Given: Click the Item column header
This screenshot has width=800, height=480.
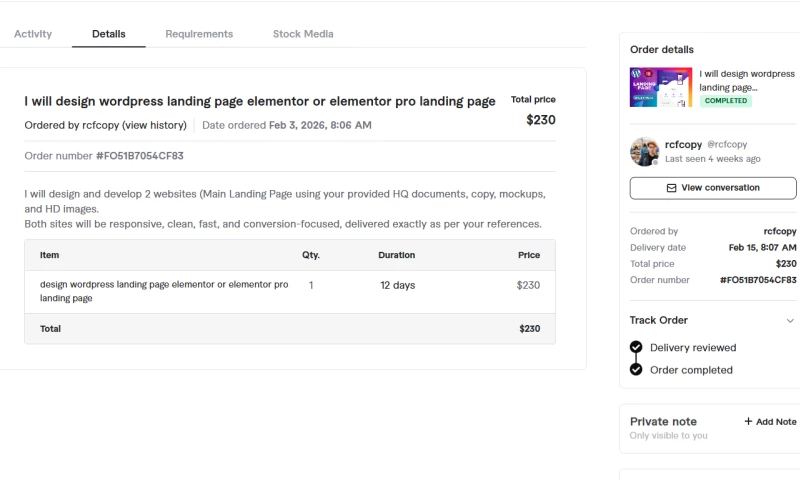Looking at the screenshot, I should tap(49, 255).
